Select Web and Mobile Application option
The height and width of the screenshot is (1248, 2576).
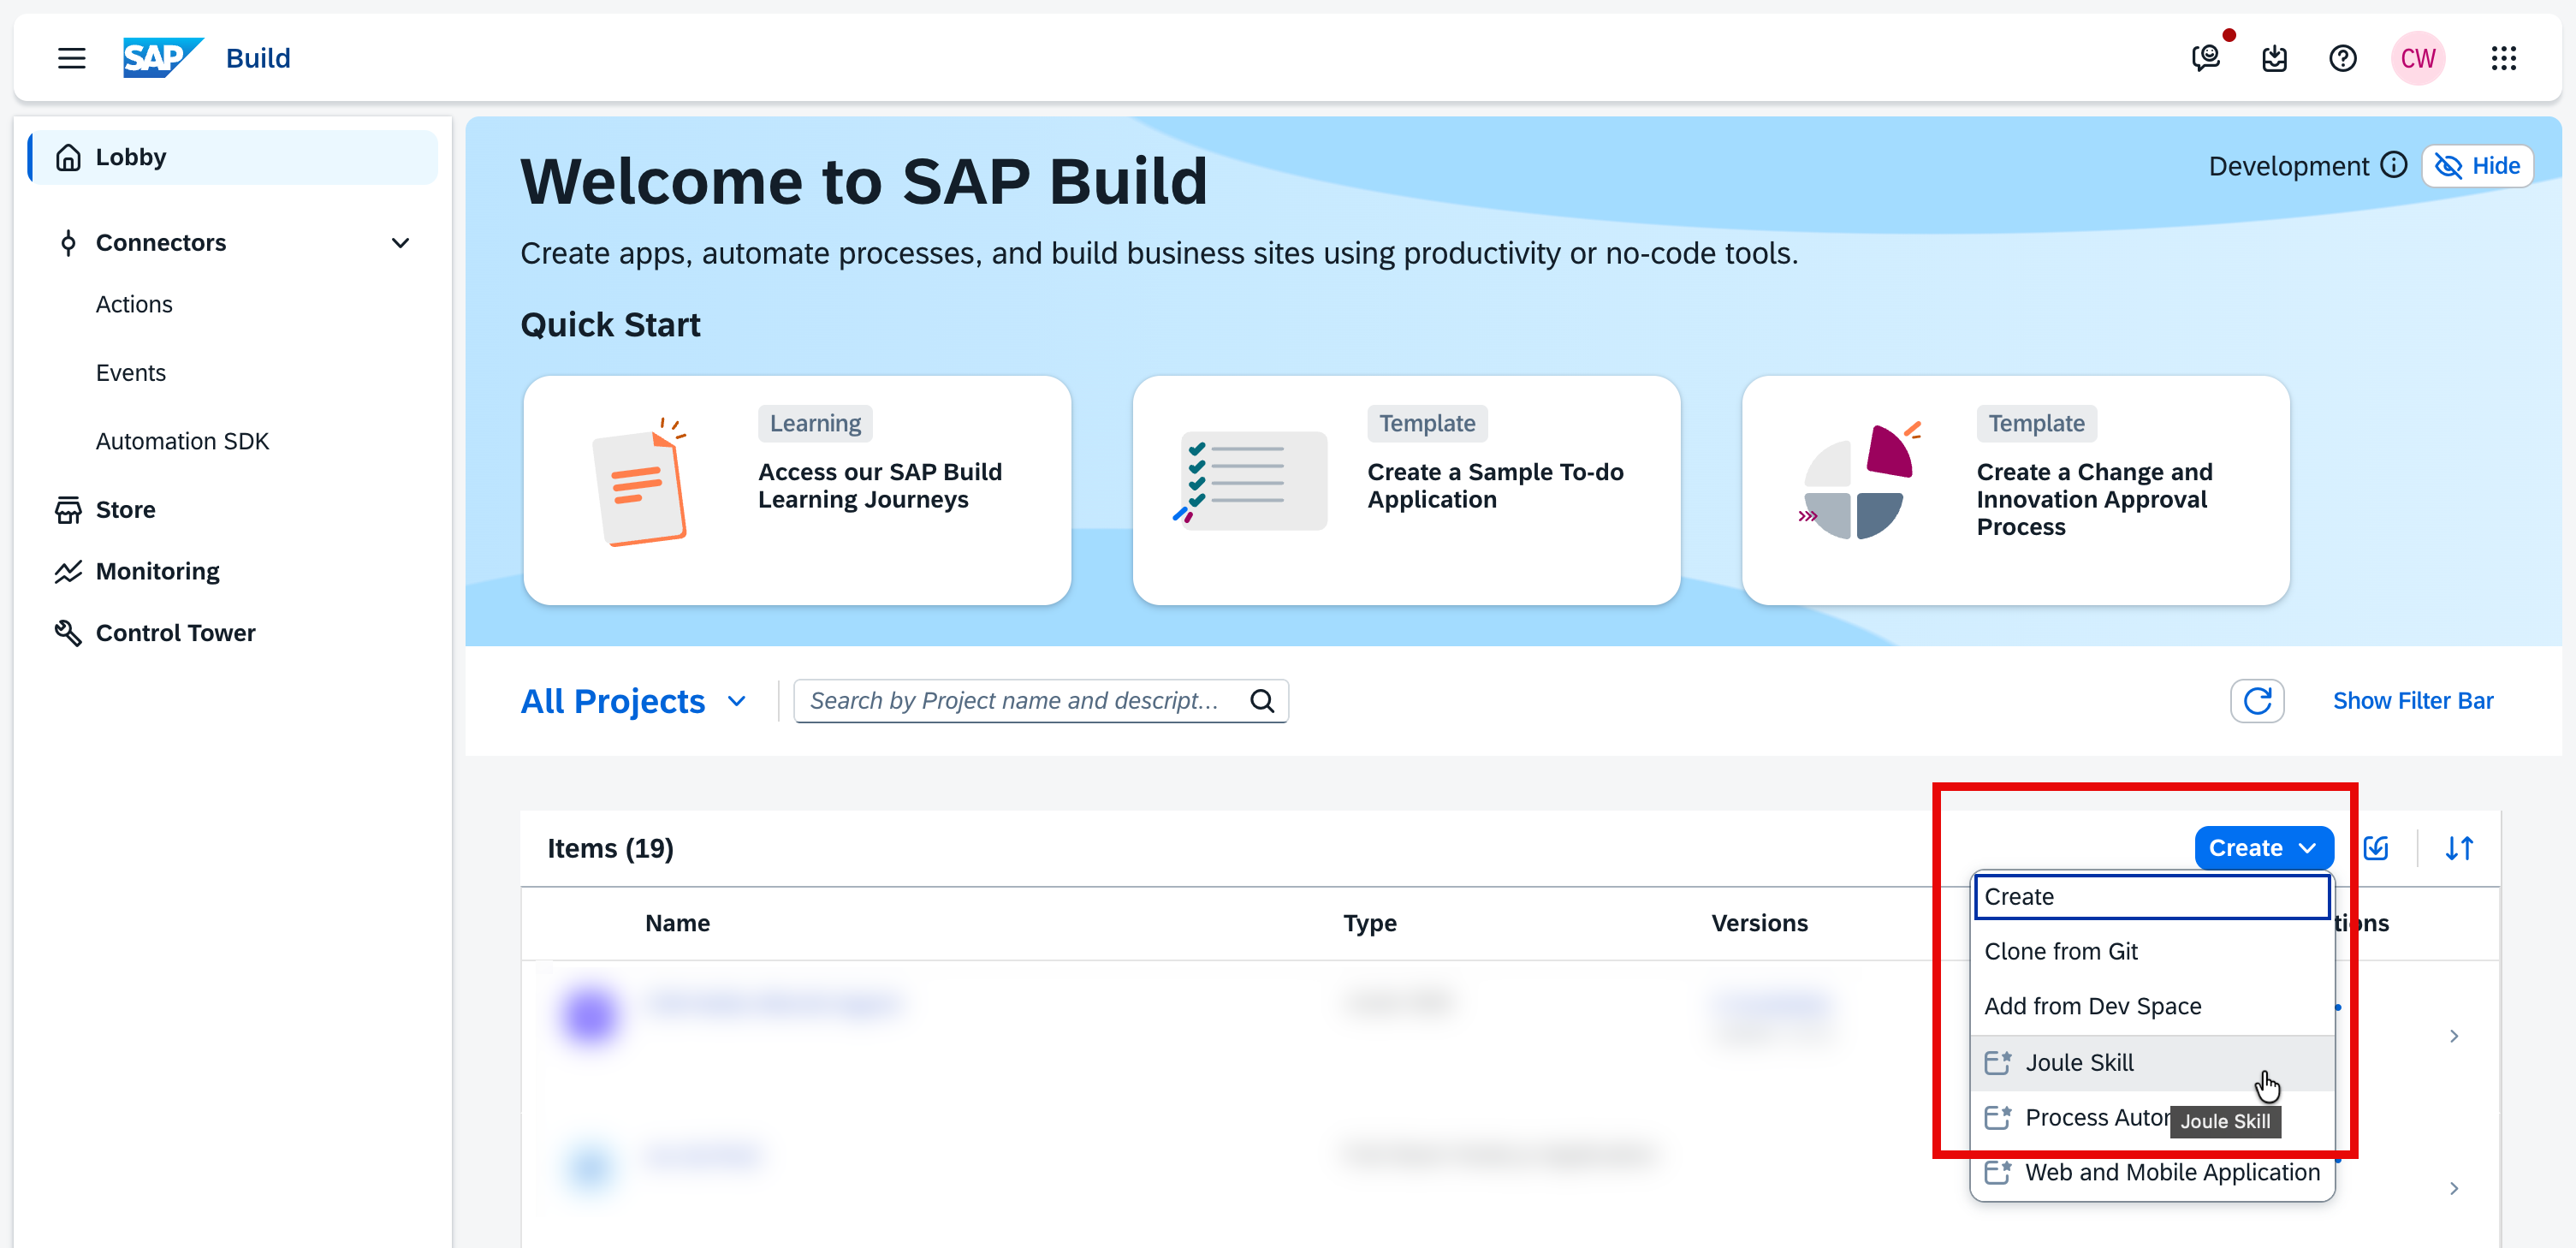[x=2172, y=1172]
